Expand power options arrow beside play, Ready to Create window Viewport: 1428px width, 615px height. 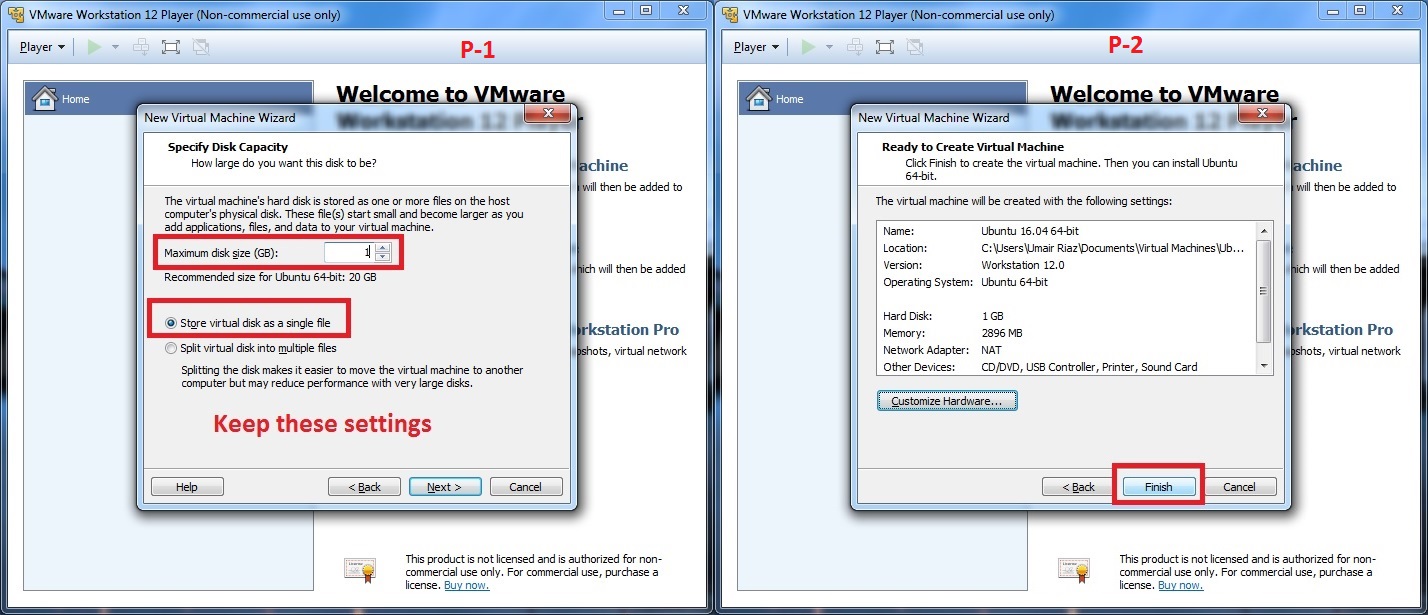tap(829, 47)
